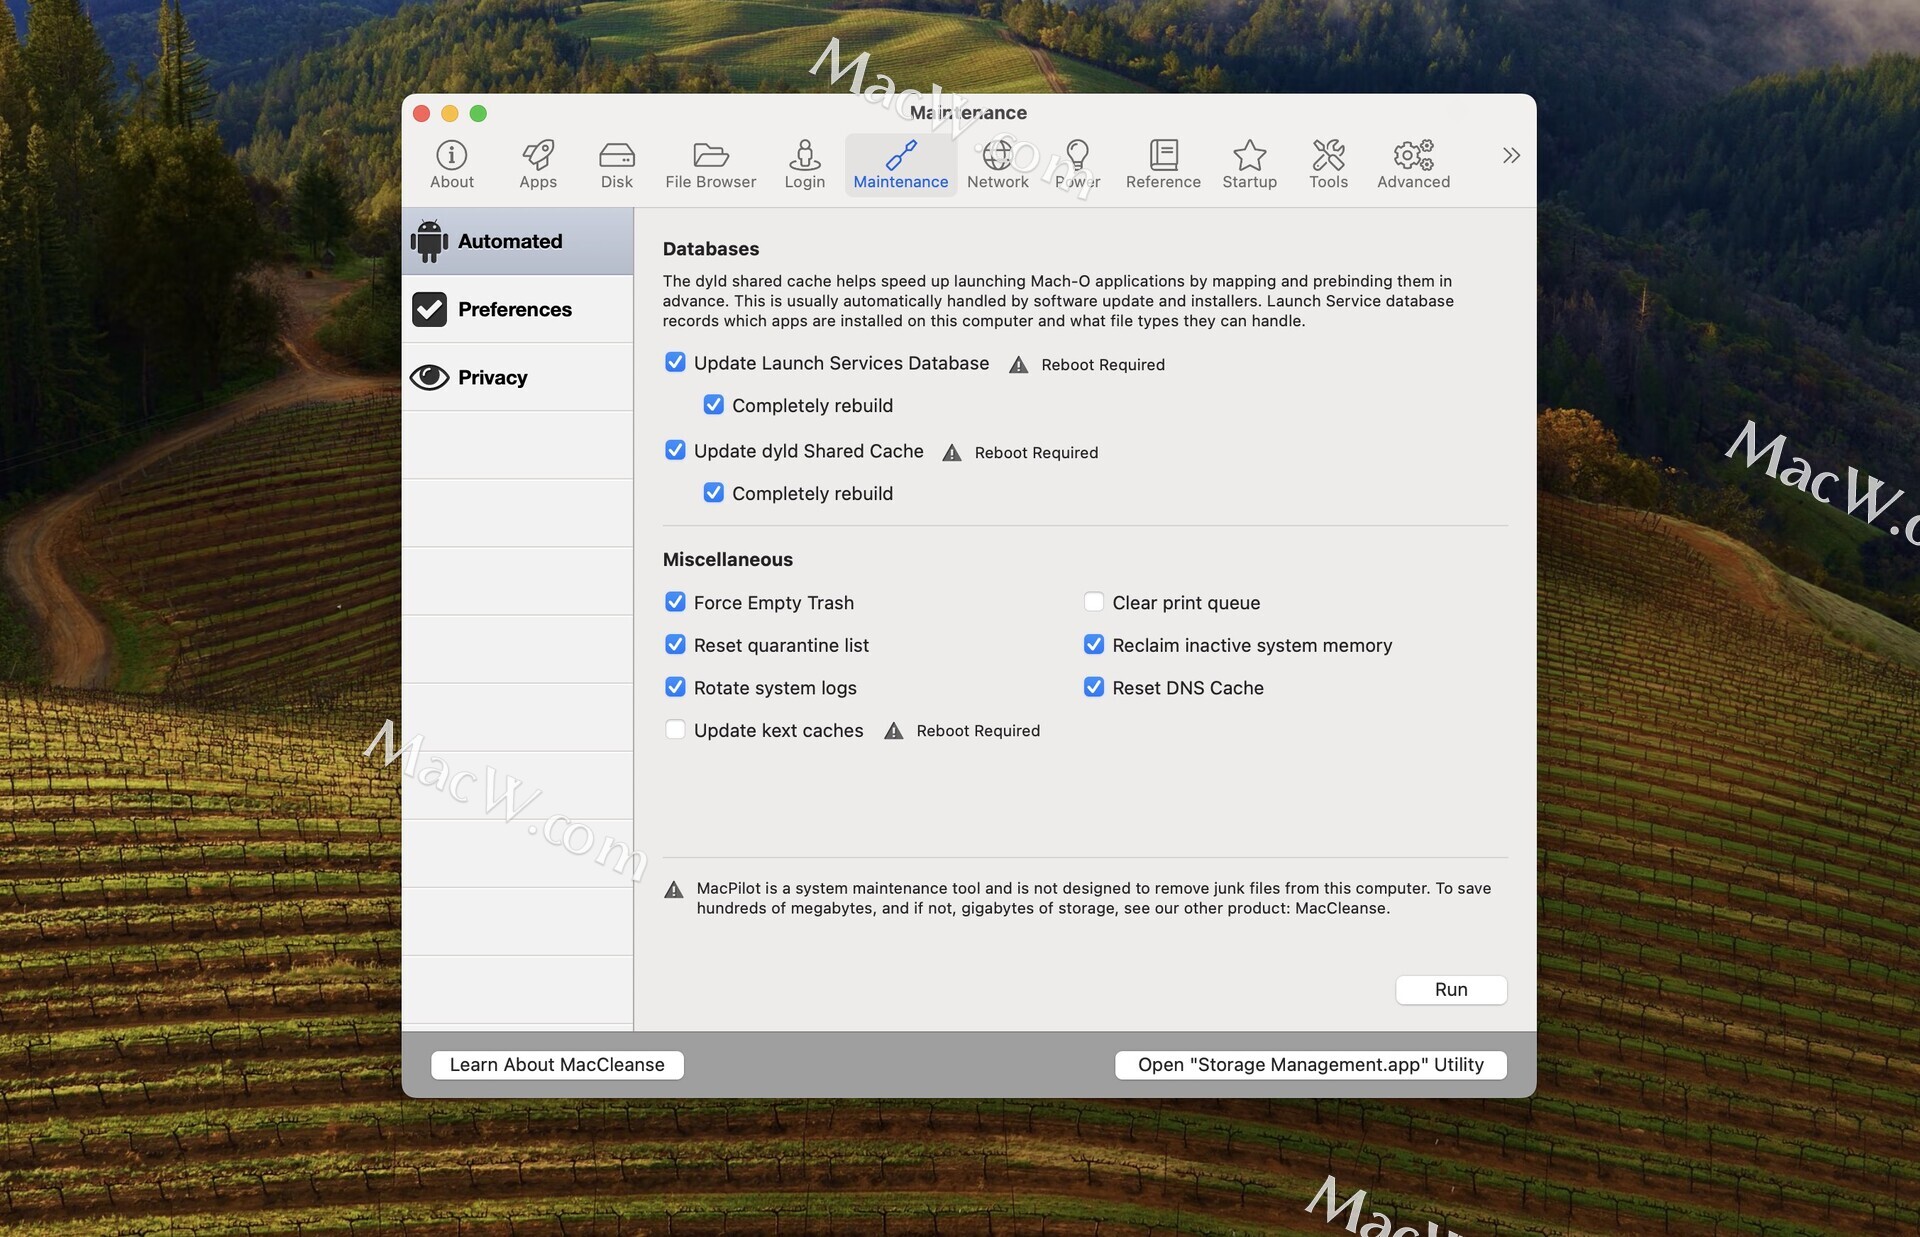Click the Run button
This screenshot has width=1920, height=1237.
(1450, 989)
